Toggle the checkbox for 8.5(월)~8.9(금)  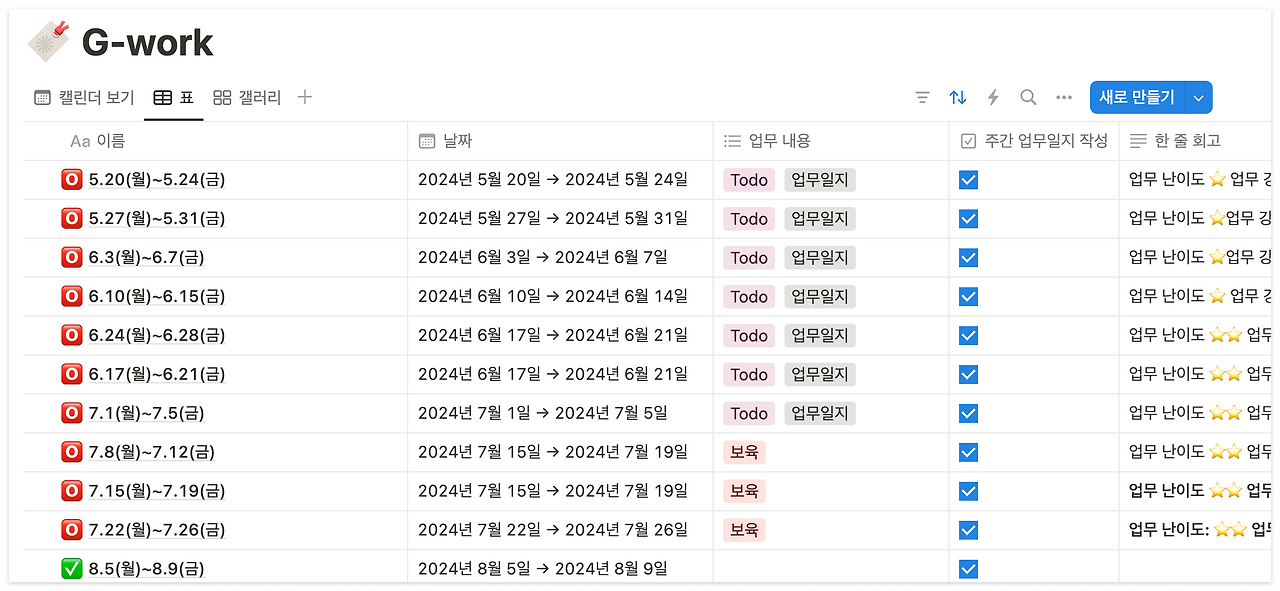968,568
